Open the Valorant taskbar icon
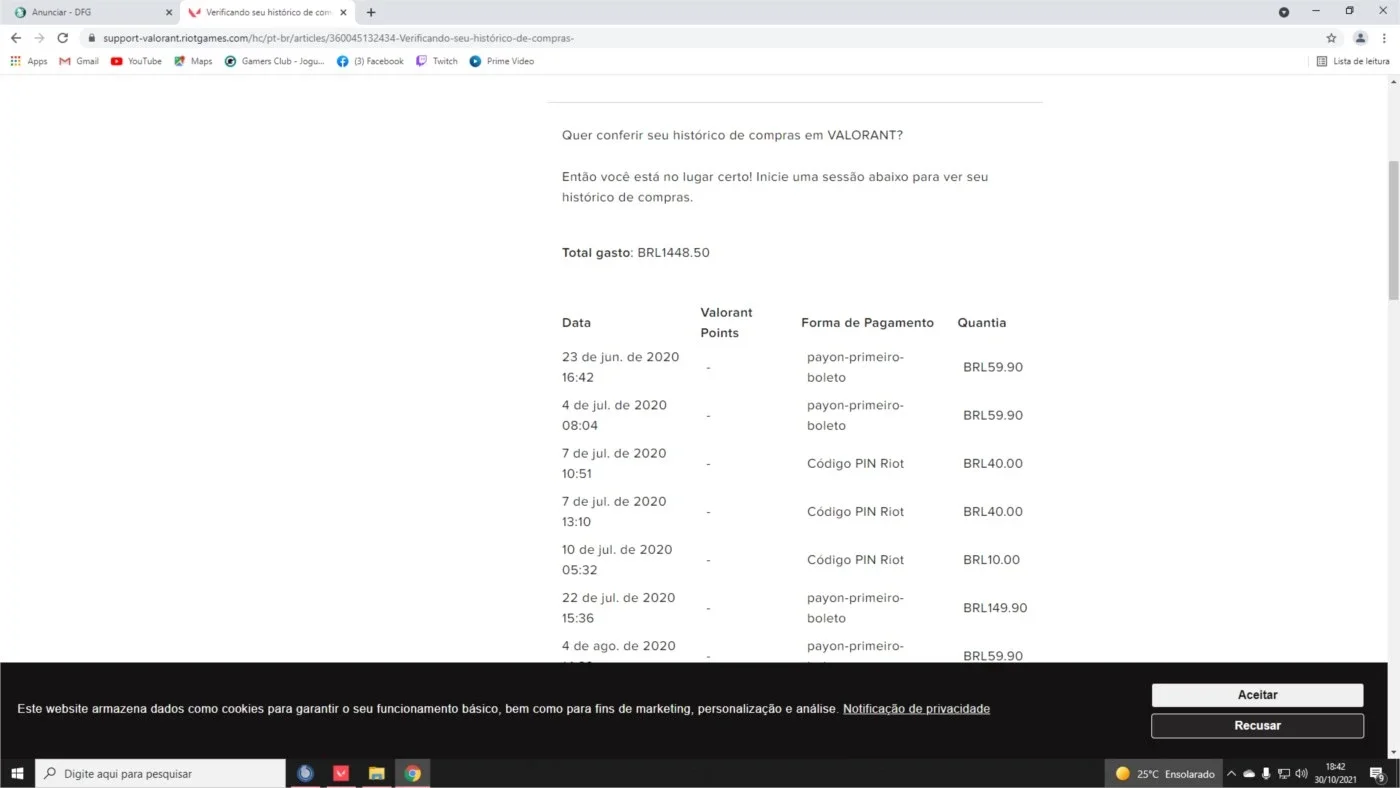The width and height of the screenshot is (1400, 788). coord(341,773)
